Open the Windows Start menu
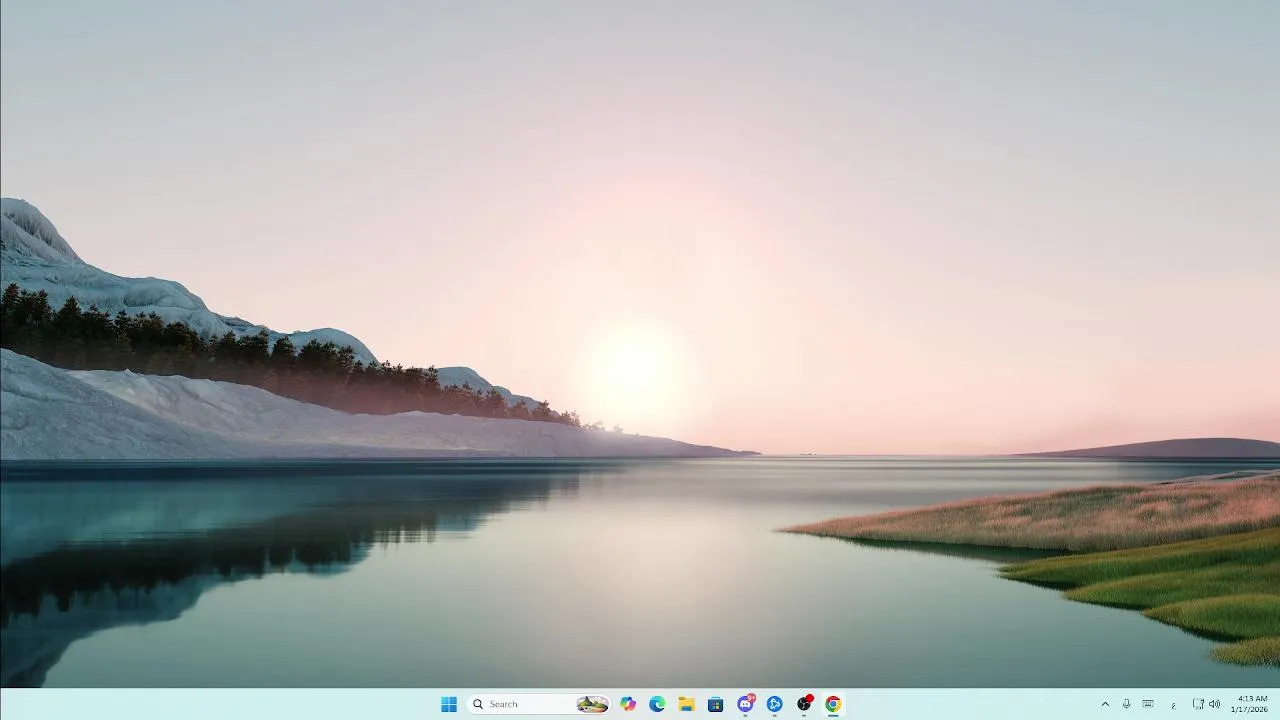The width and height of the screenshot is (1280, 720). coord(449,704)
